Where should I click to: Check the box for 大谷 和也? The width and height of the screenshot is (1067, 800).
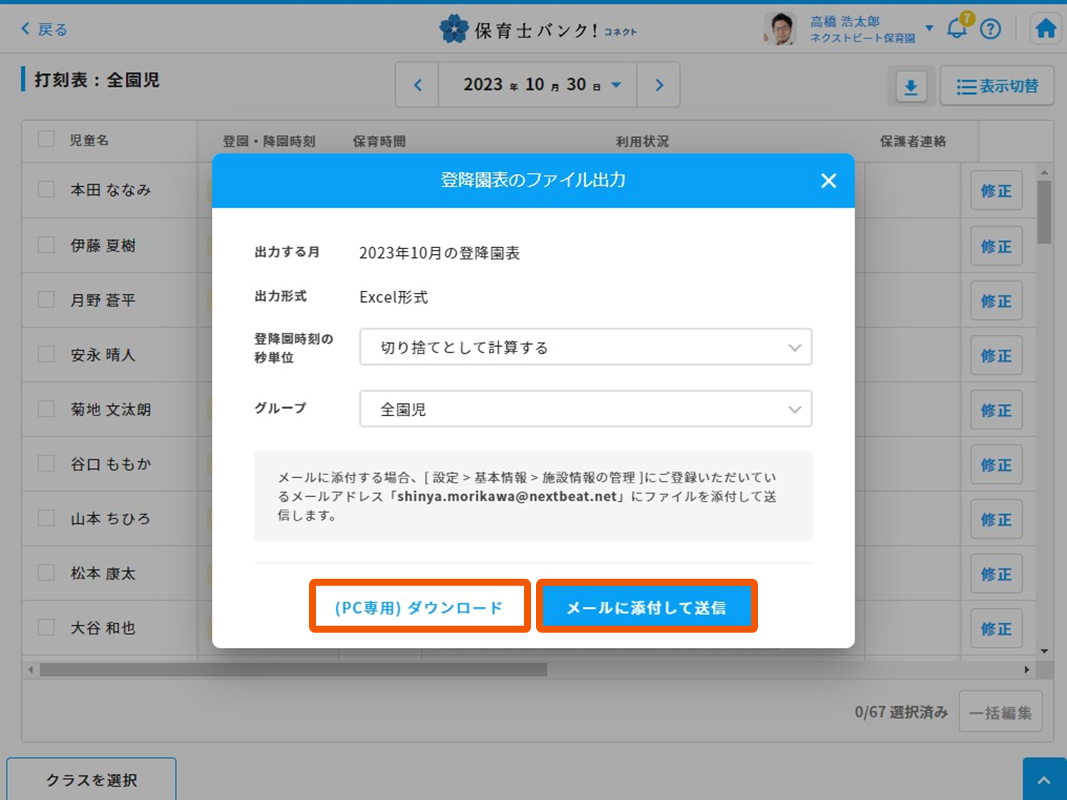coord(46,628)
